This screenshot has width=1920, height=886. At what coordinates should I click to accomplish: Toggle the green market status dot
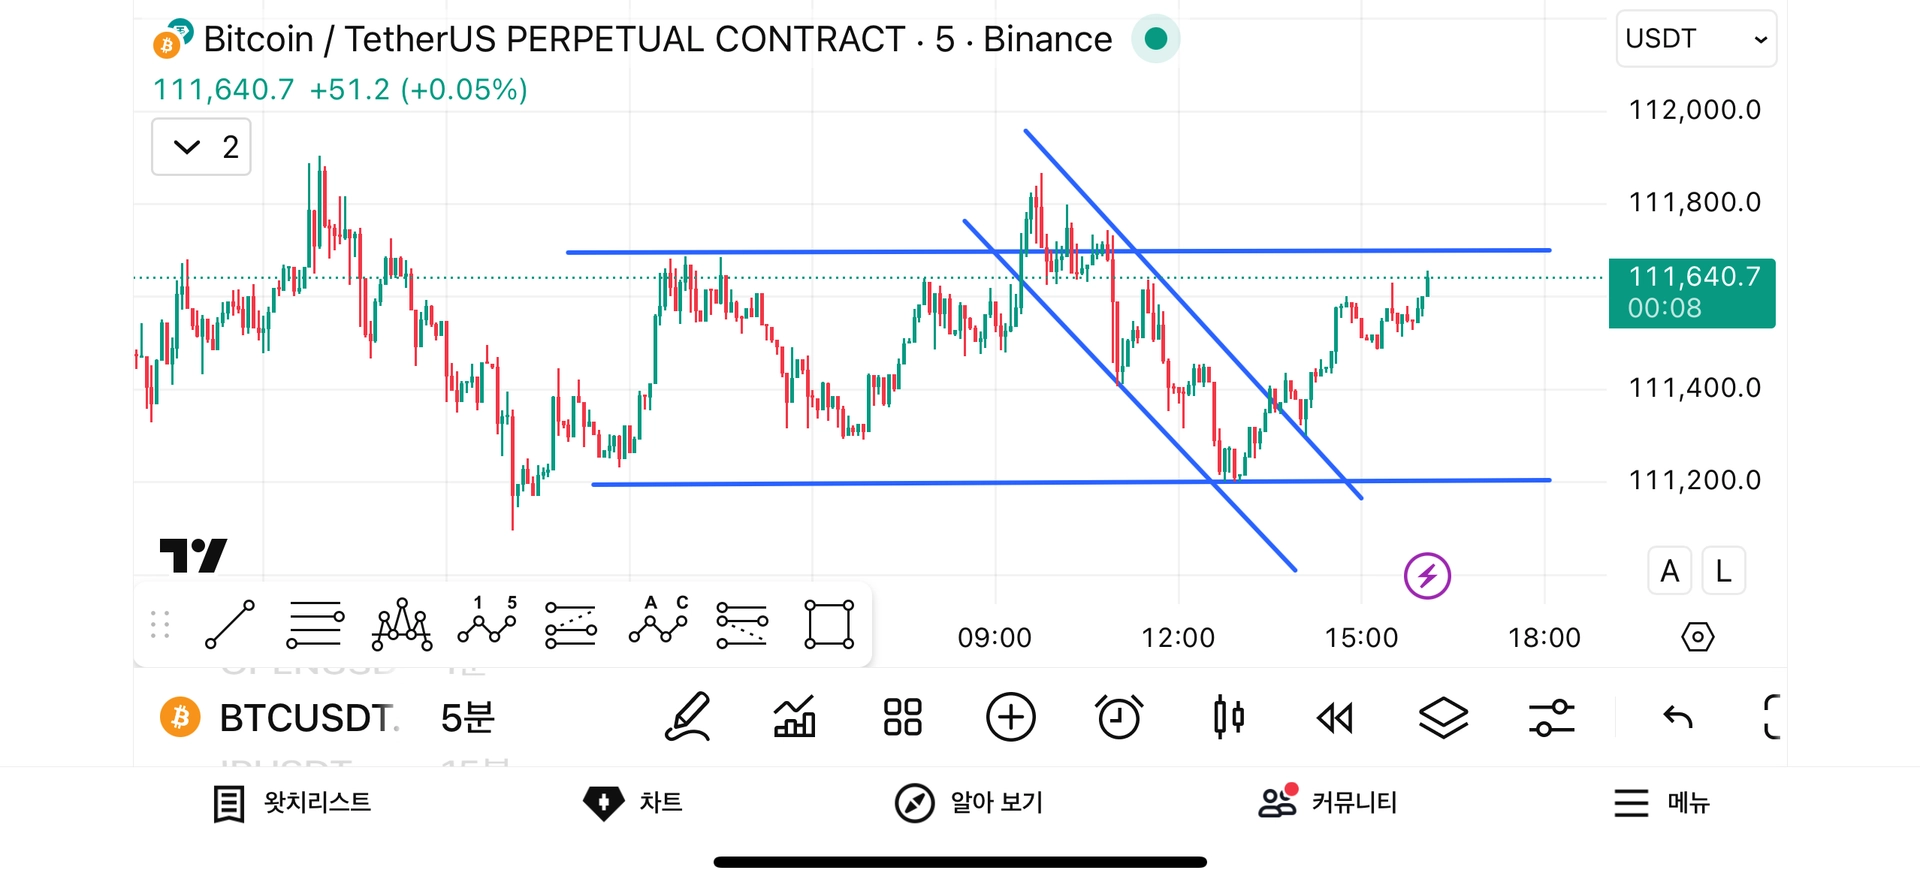(x=1156, y=39)
